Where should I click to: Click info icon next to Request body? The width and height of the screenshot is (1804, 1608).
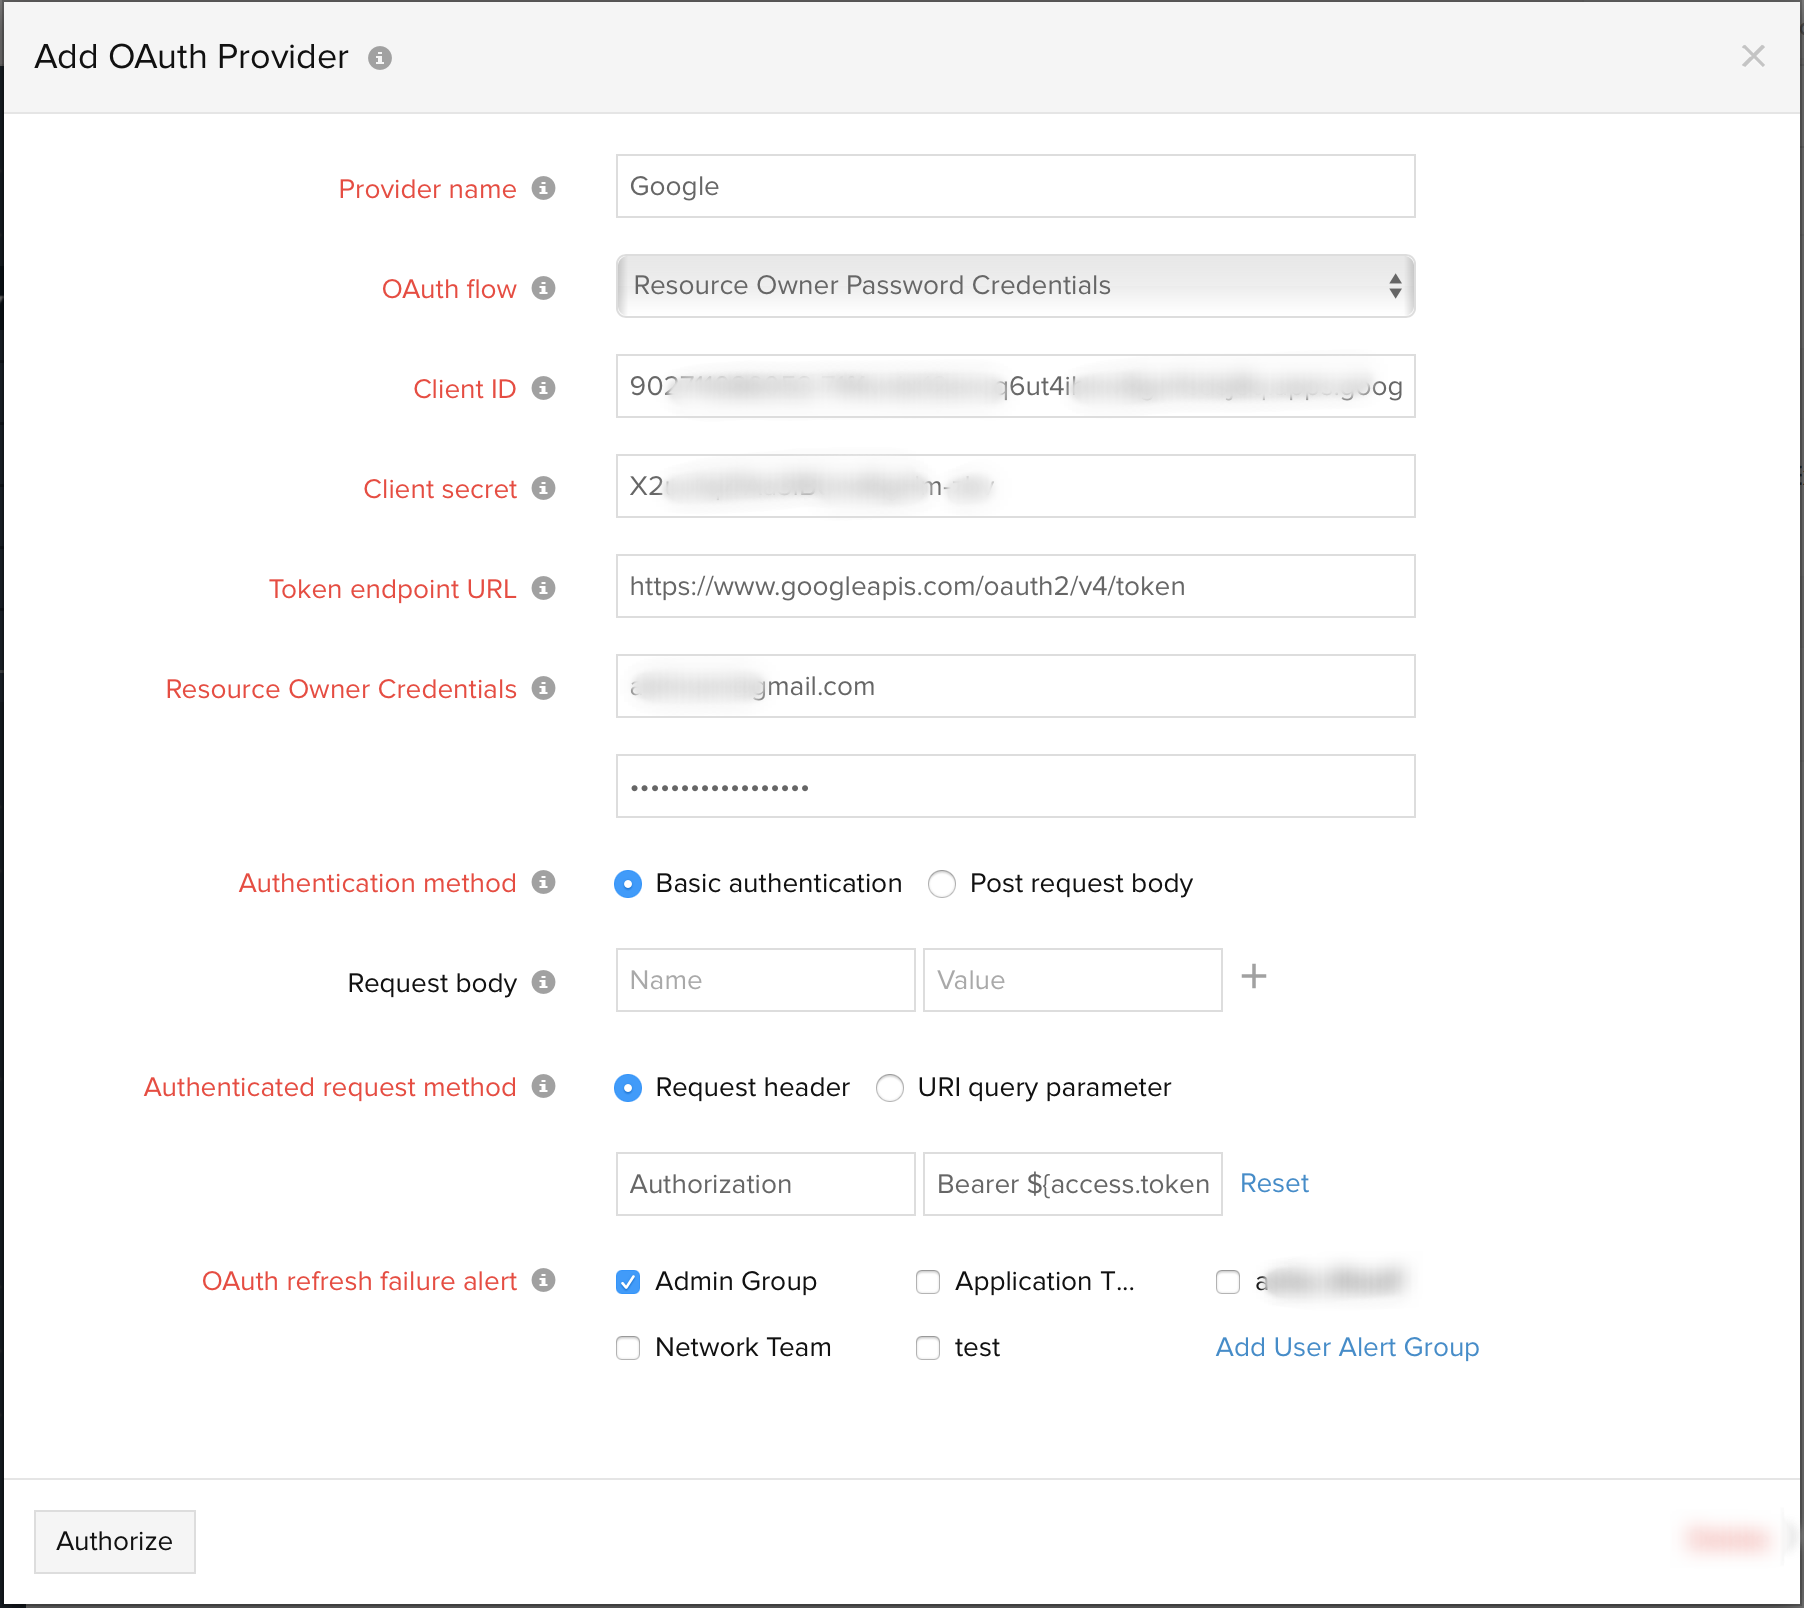click(543, 982)
